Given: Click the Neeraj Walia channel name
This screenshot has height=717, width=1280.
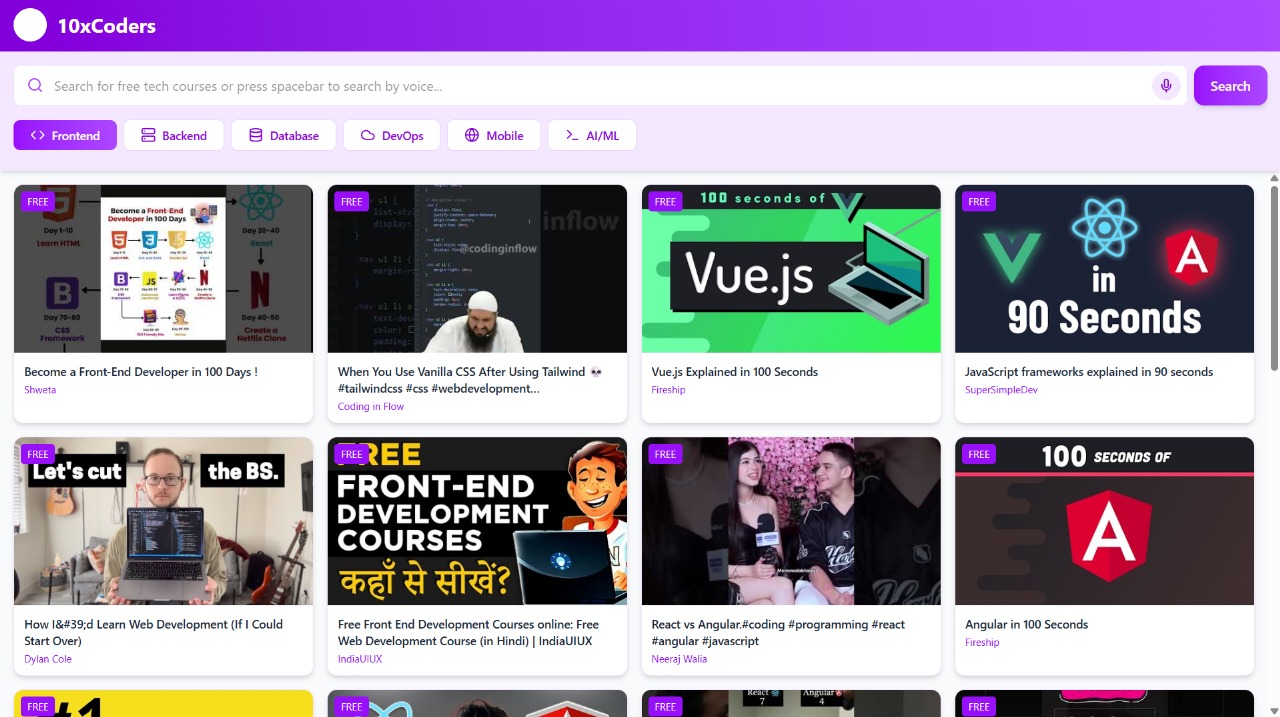Looking at the screenshot, I should (x=679, y=659).
